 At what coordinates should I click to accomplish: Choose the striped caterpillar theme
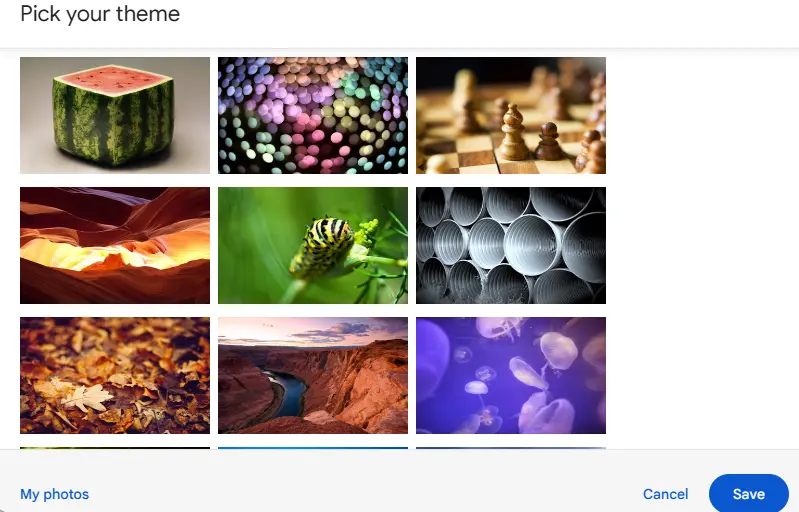point(313,245)
